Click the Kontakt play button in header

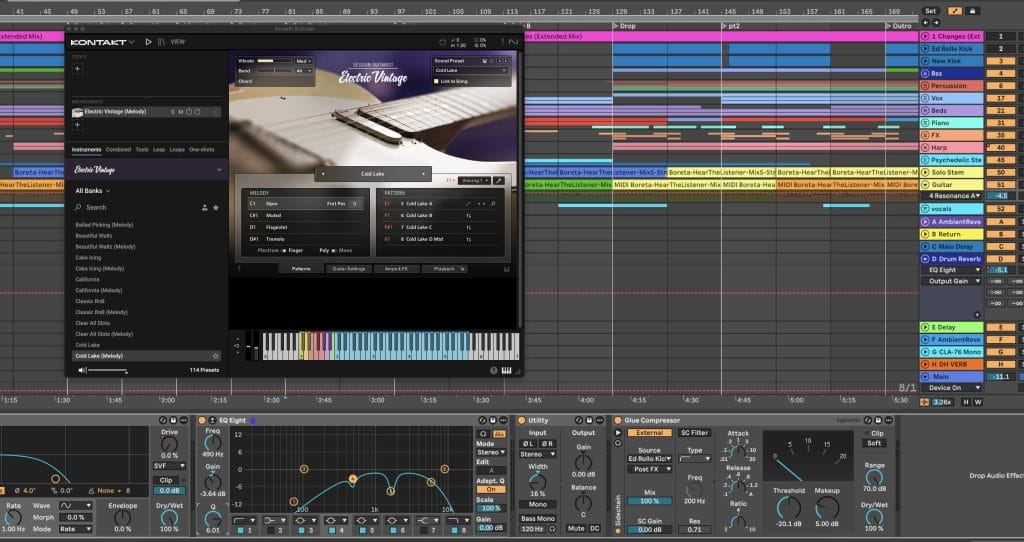click(149, 42)
